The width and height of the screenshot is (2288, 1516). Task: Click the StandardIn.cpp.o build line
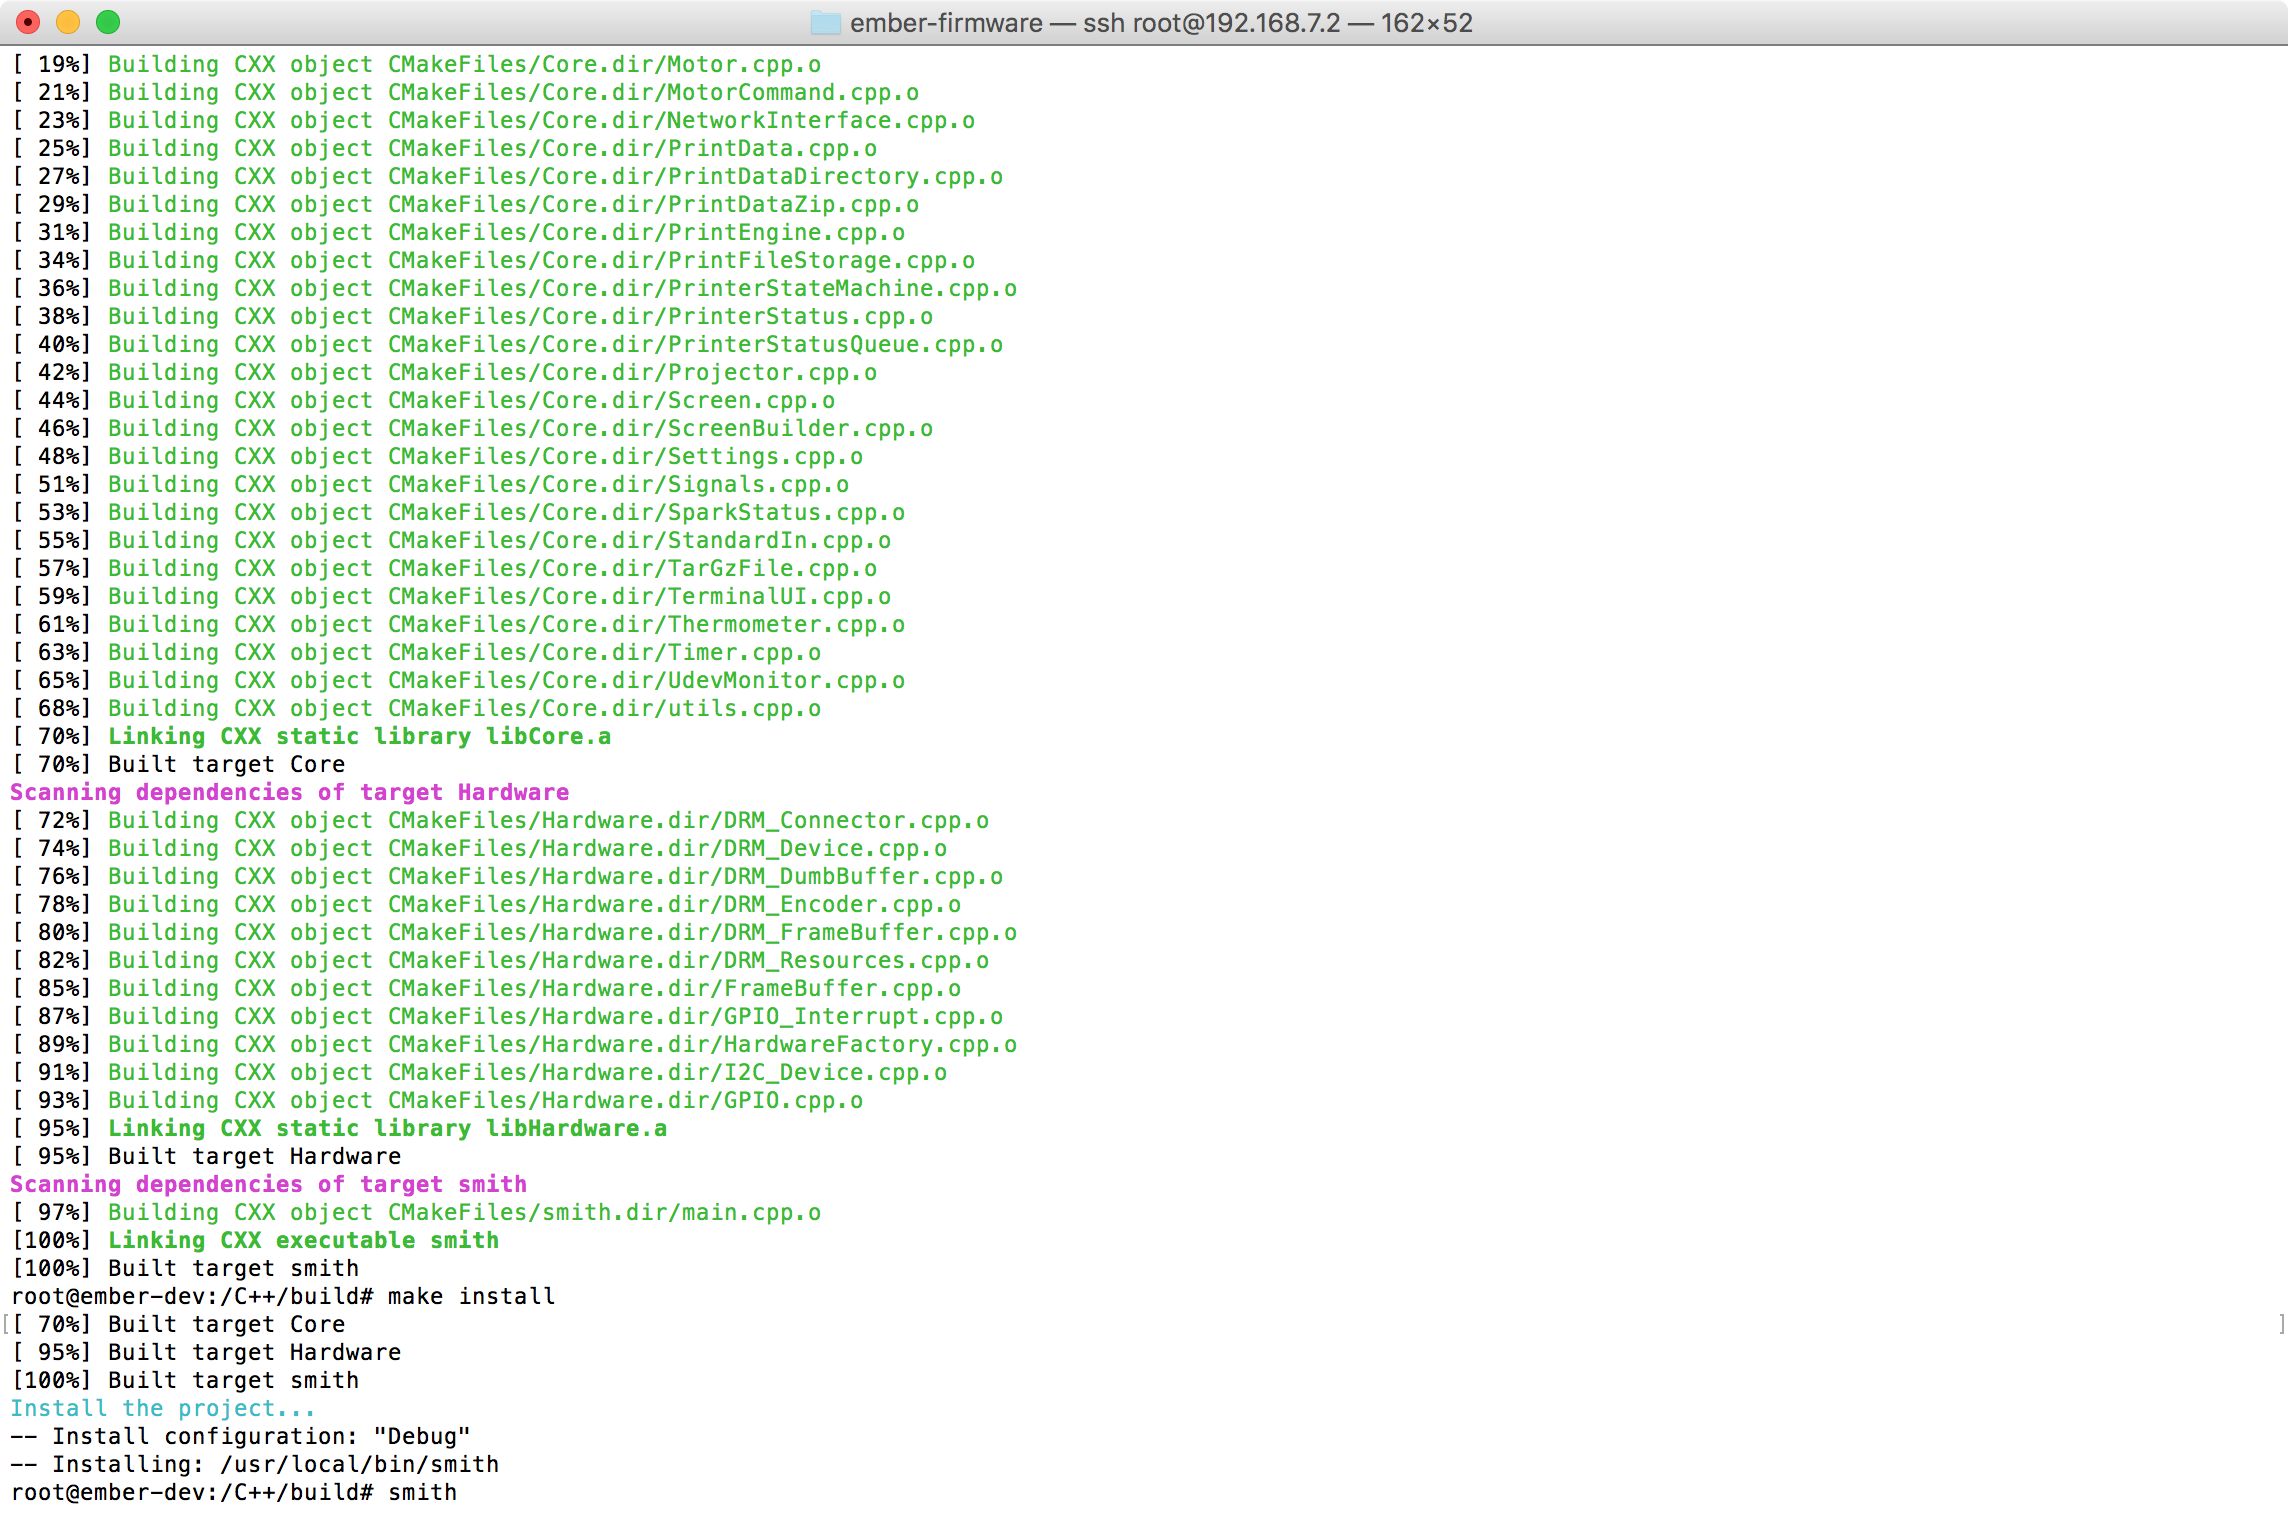point(451,540)
